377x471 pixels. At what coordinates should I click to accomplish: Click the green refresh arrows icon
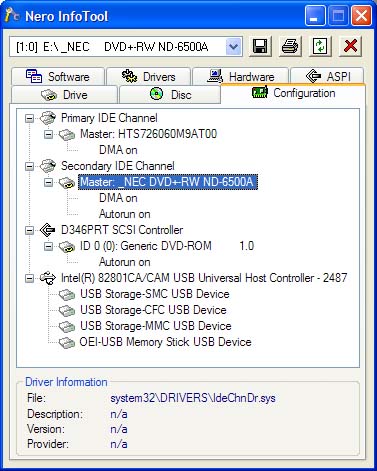pyautogui.click(x=320, y=46)
